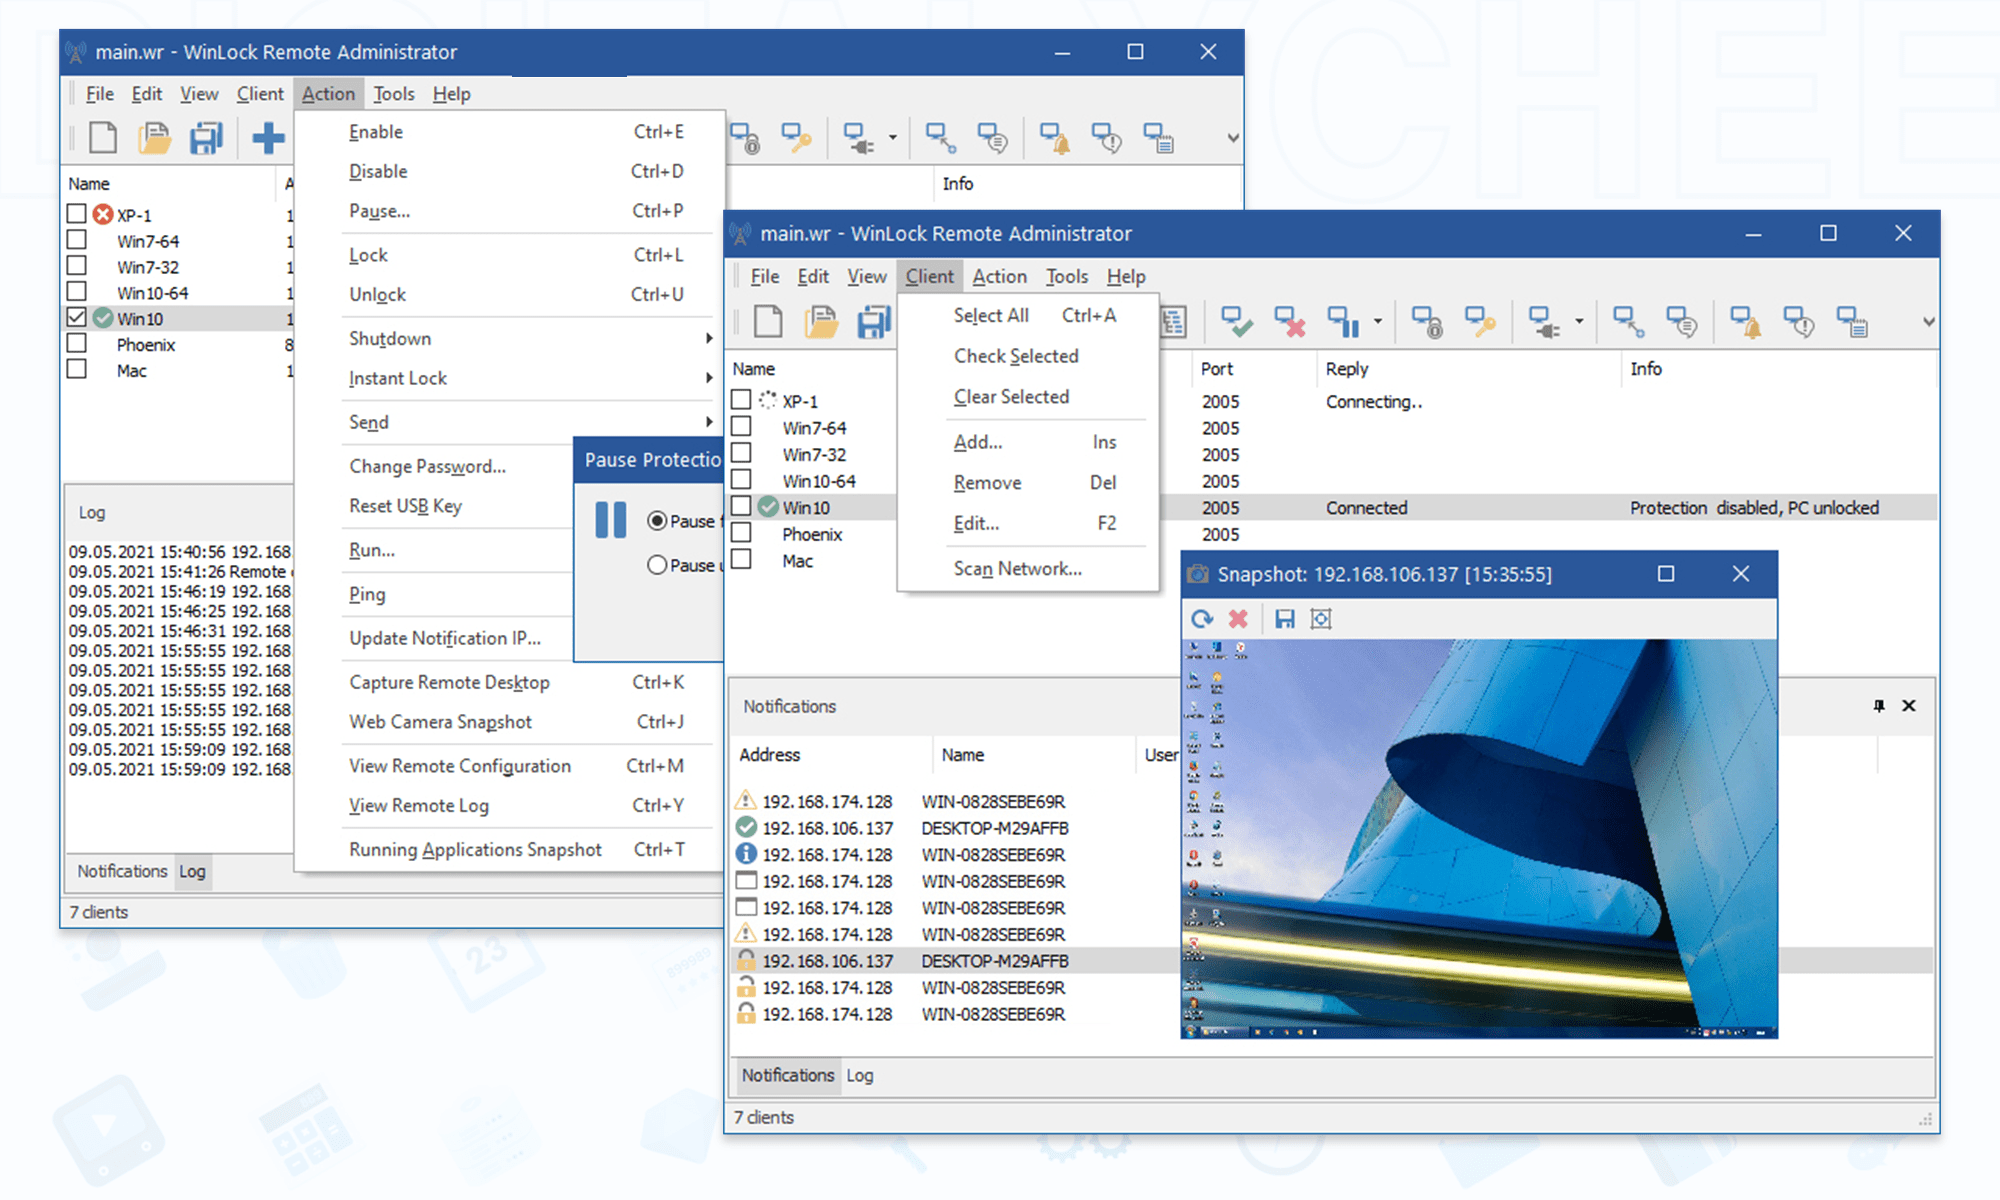The width and height of the screenshot is (2000, 1200).
Task: Check the XP-1 checkbox in front window
Action: (741, 400)
